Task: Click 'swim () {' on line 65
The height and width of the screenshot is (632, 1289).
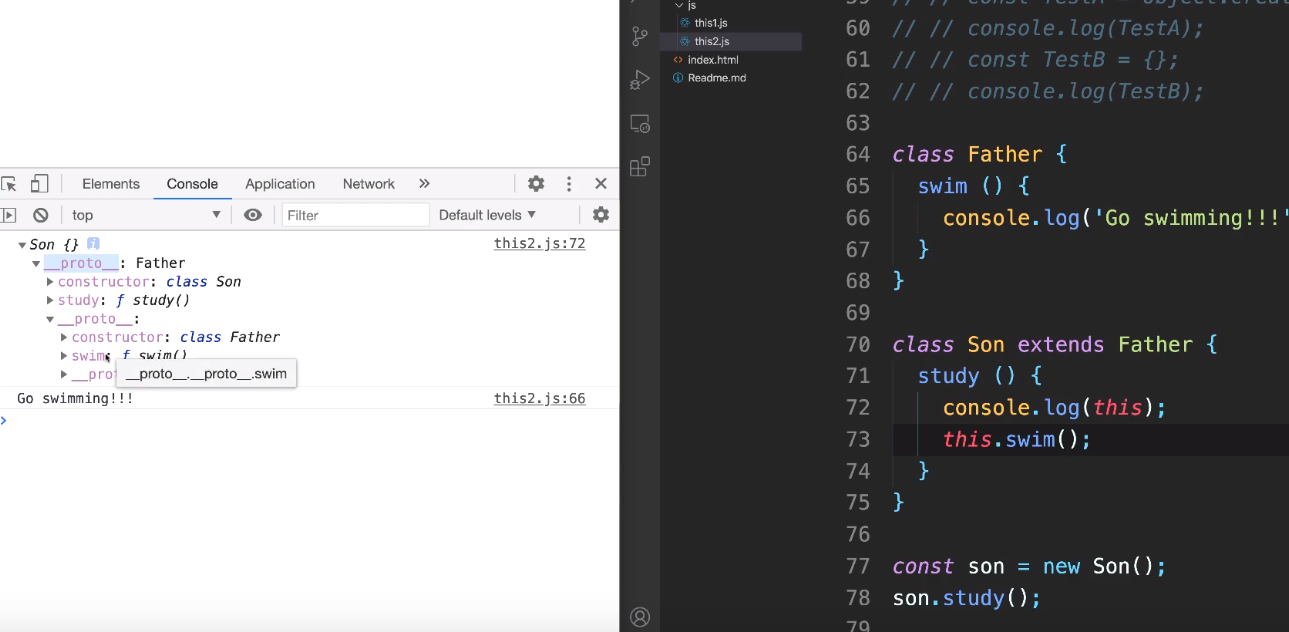Action: (x=974, y=186)
